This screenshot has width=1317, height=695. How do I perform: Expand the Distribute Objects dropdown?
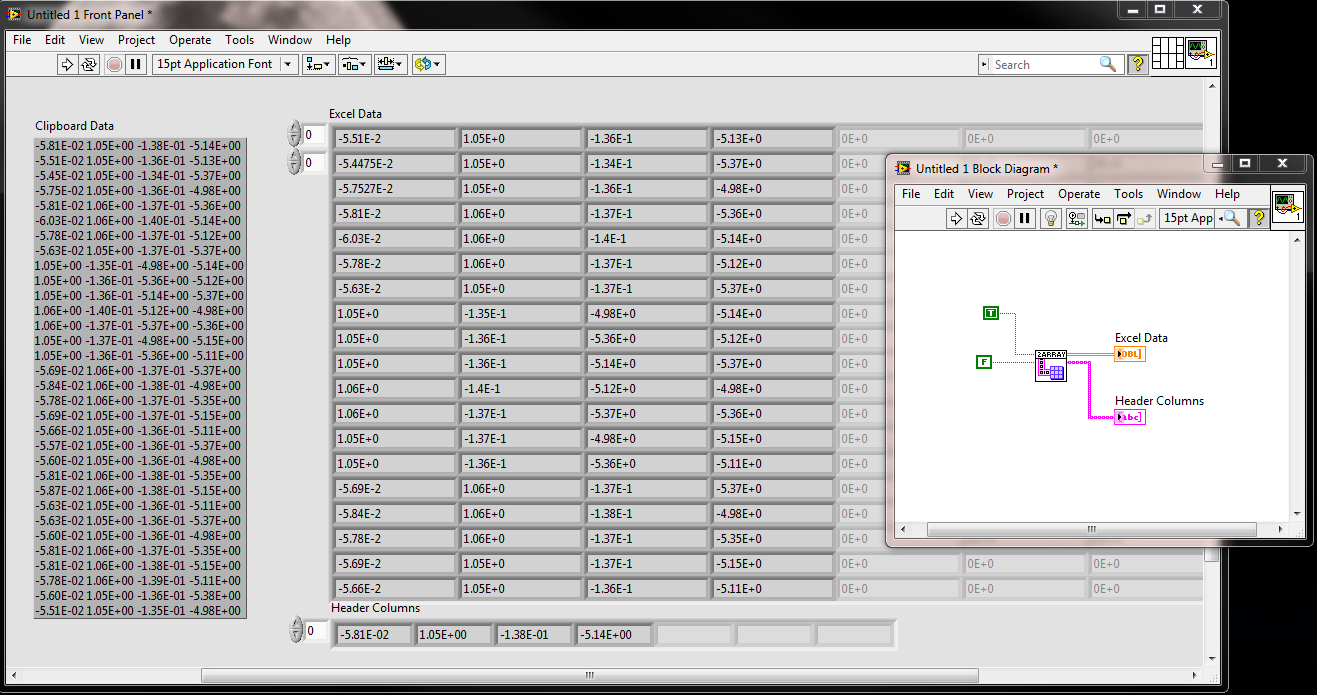coord(355,64)
